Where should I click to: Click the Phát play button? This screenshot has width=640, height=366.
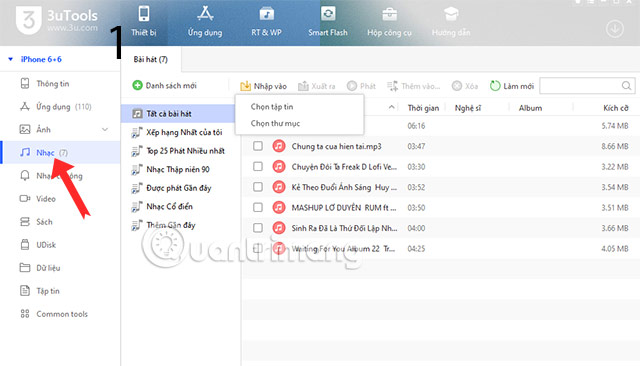[361, 86]
